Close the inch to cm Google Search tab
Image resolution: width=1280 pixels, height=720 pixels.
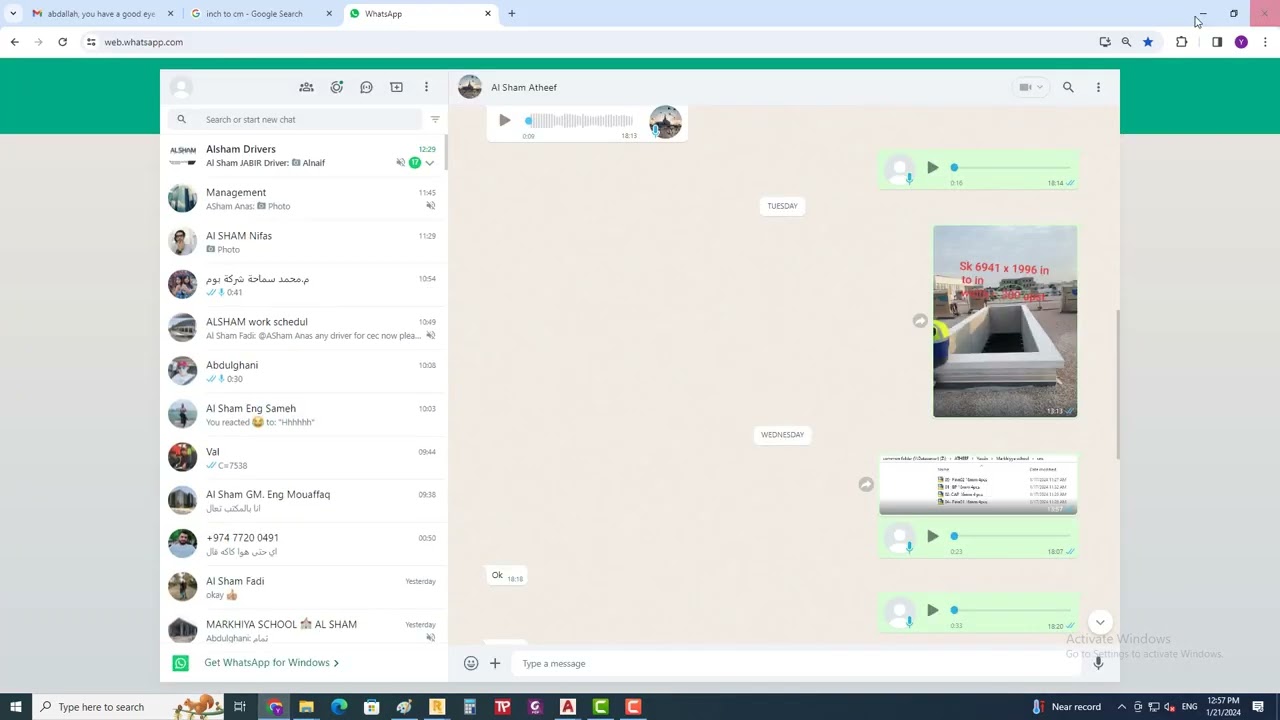(329, 14)
